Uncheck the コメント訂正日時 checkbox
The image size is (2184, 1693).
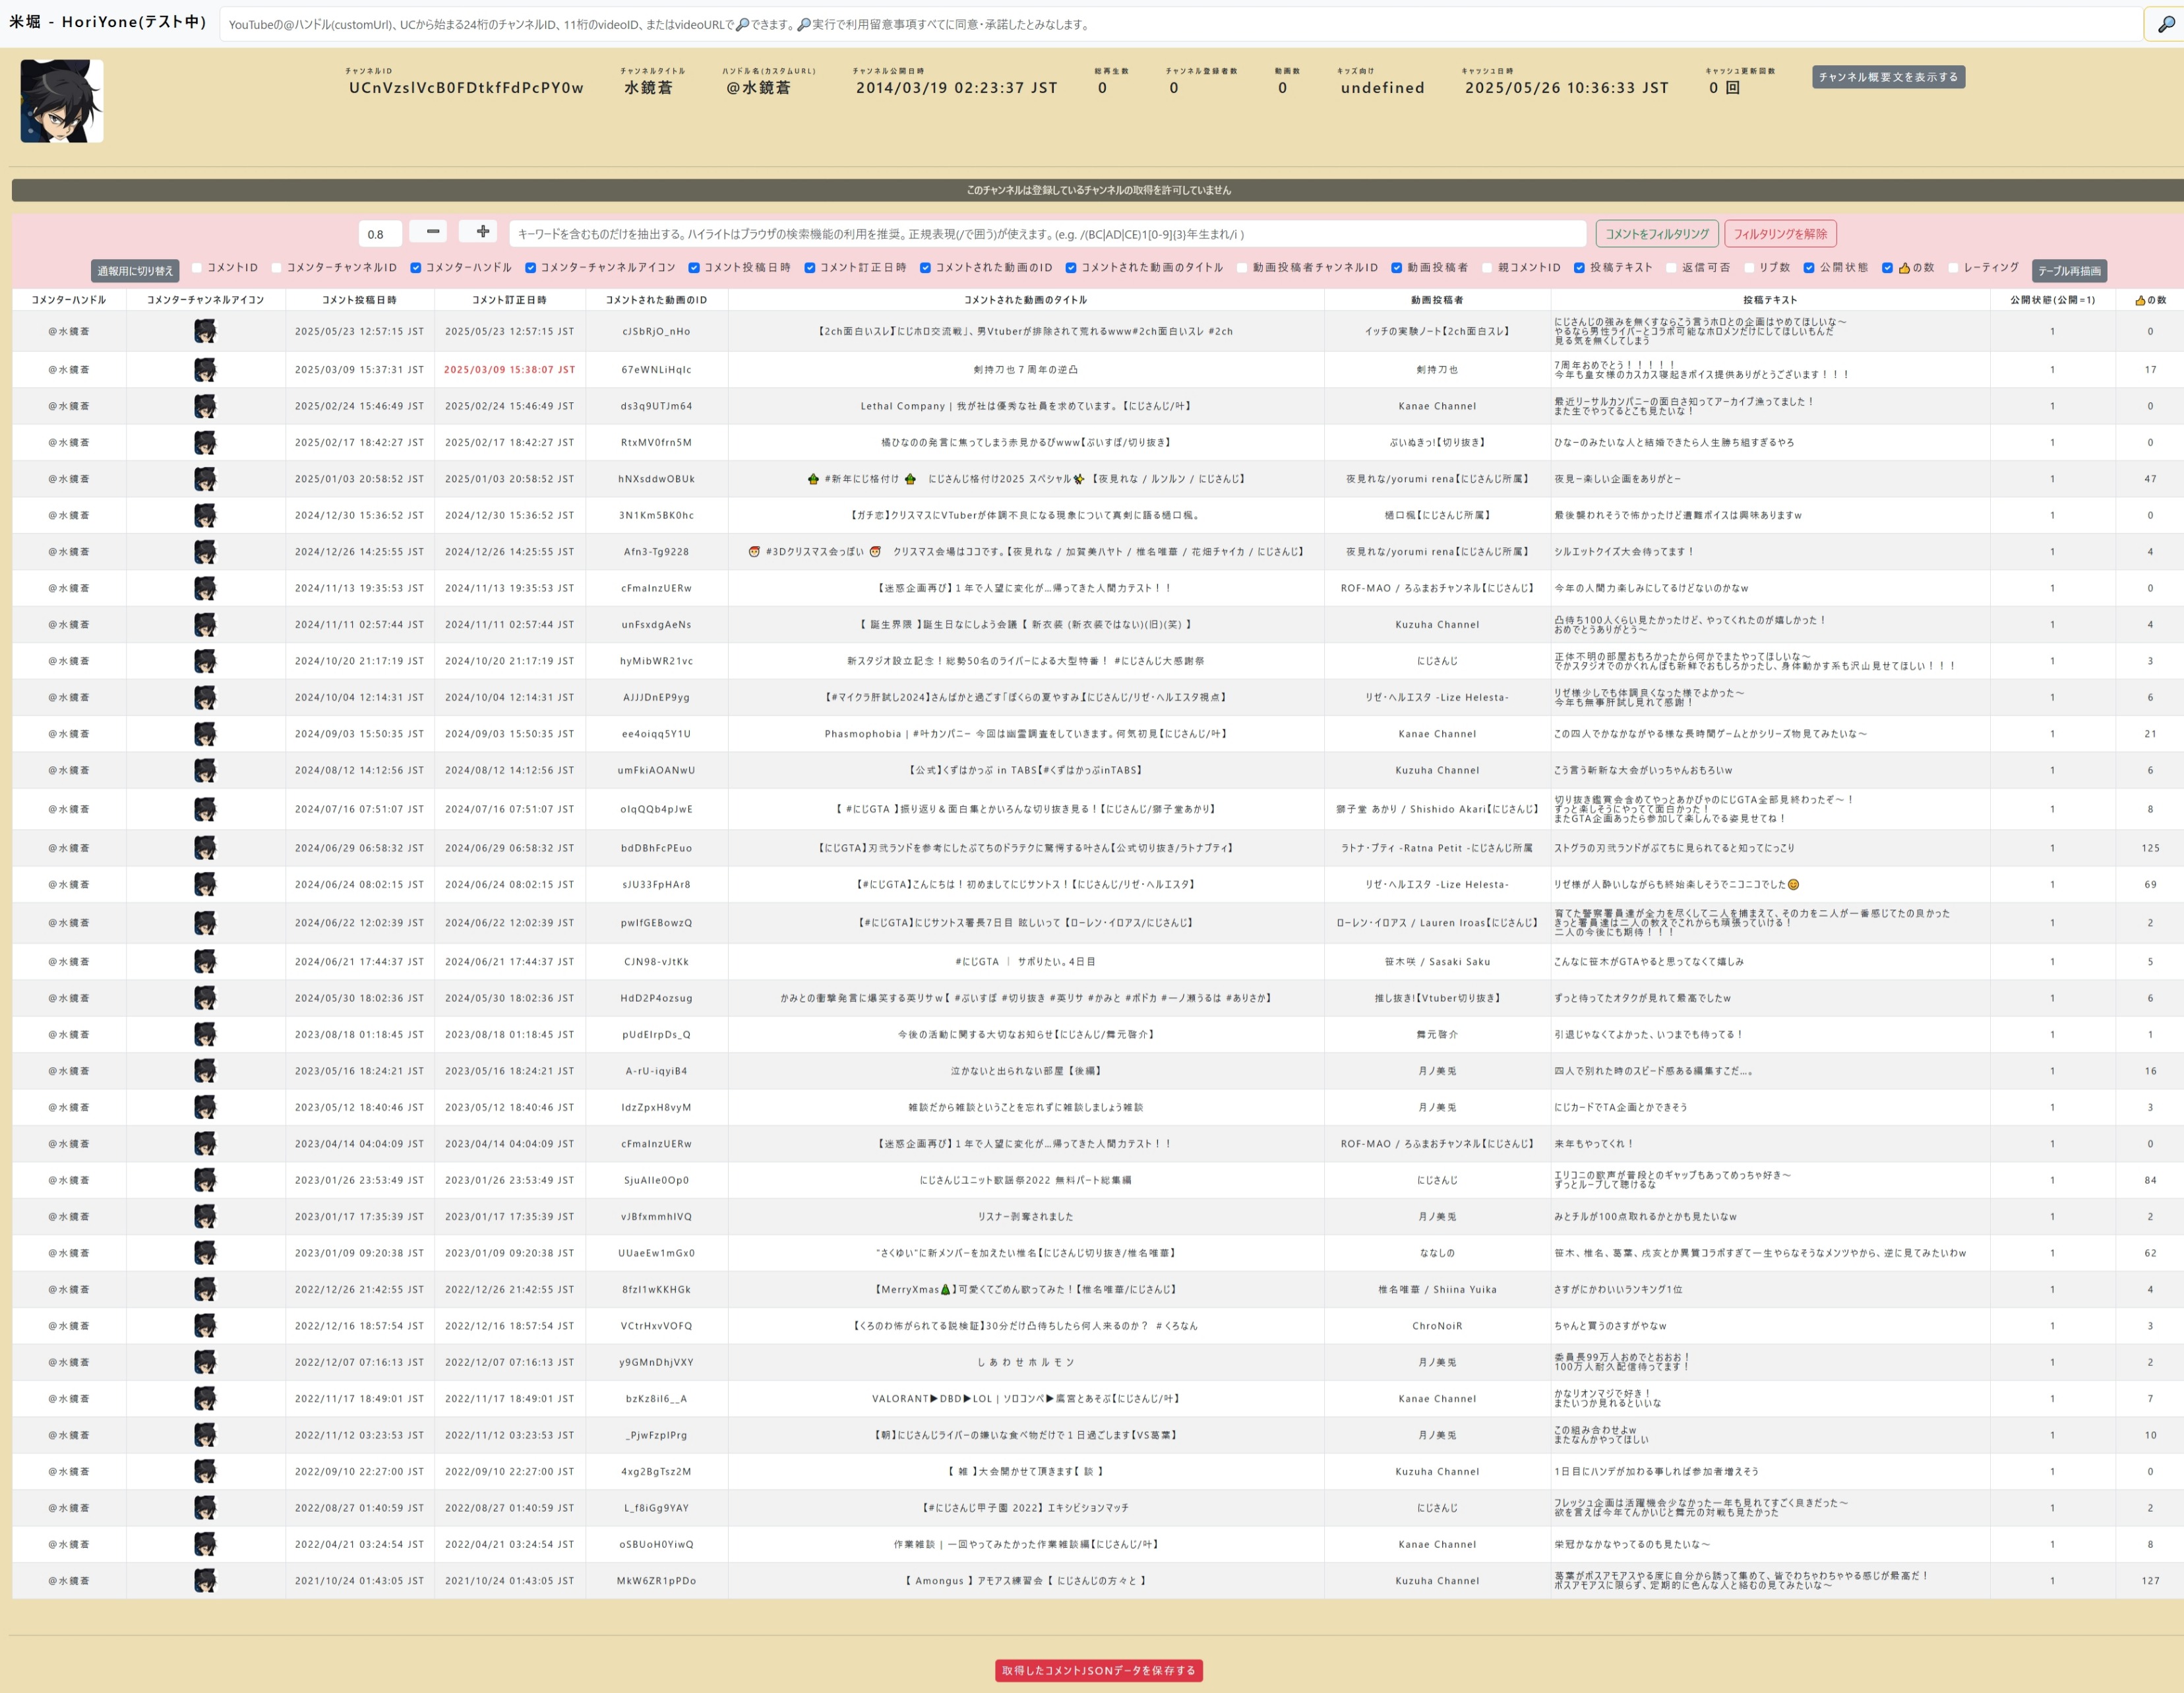tap(810, 268)
